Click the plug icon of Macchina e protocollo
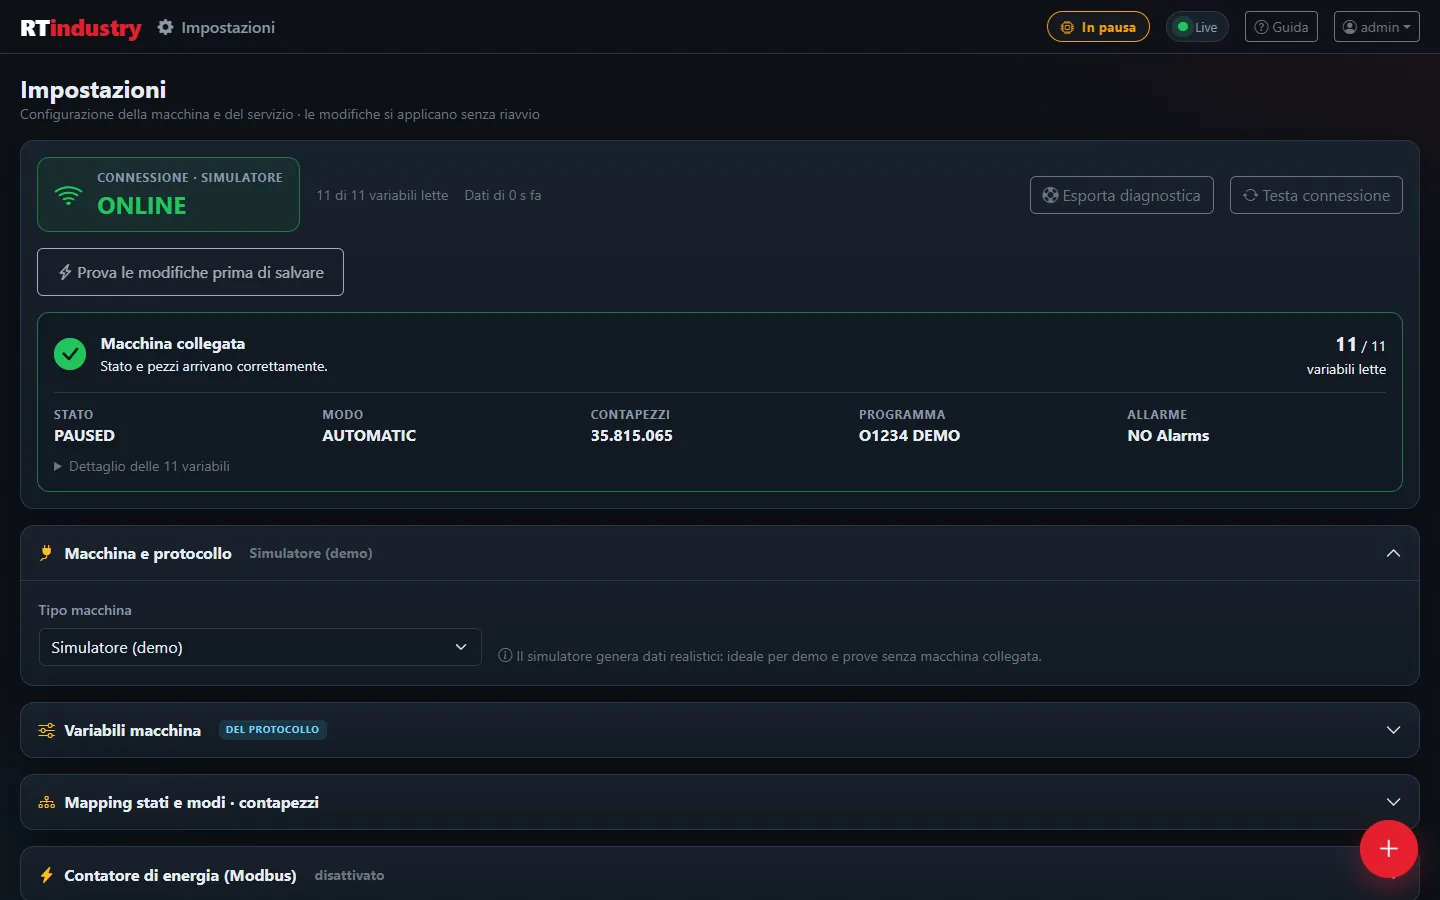 tap(46, 553)
